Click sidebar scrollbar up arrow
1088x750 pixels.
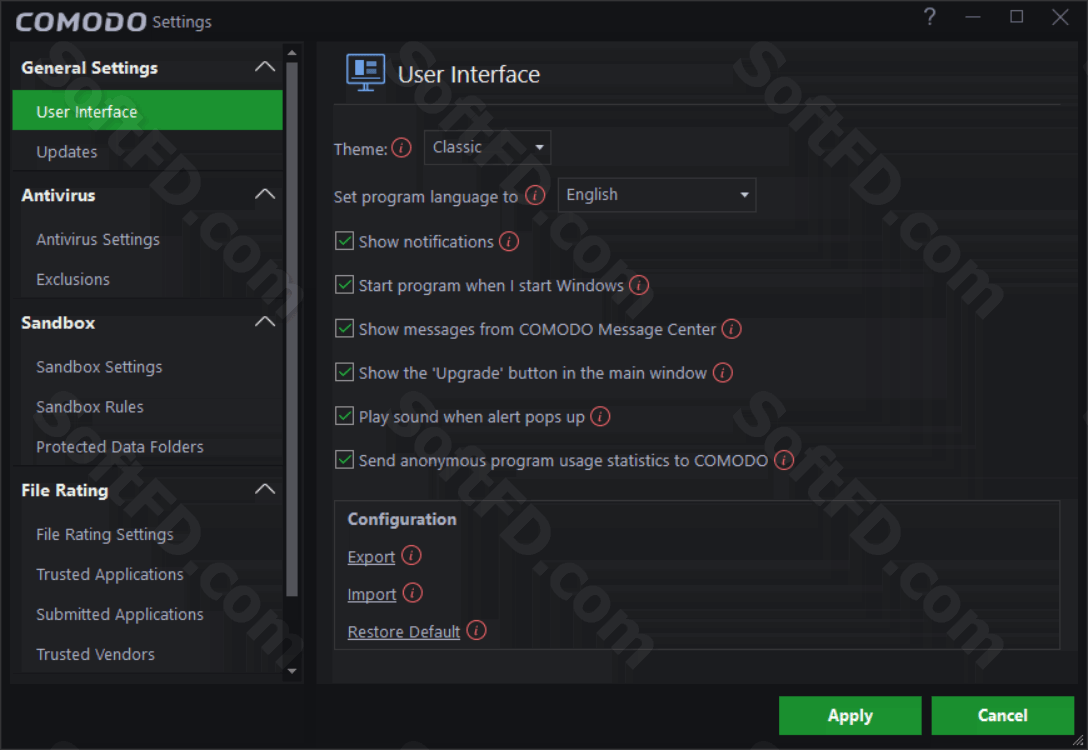tap(292, 53)
